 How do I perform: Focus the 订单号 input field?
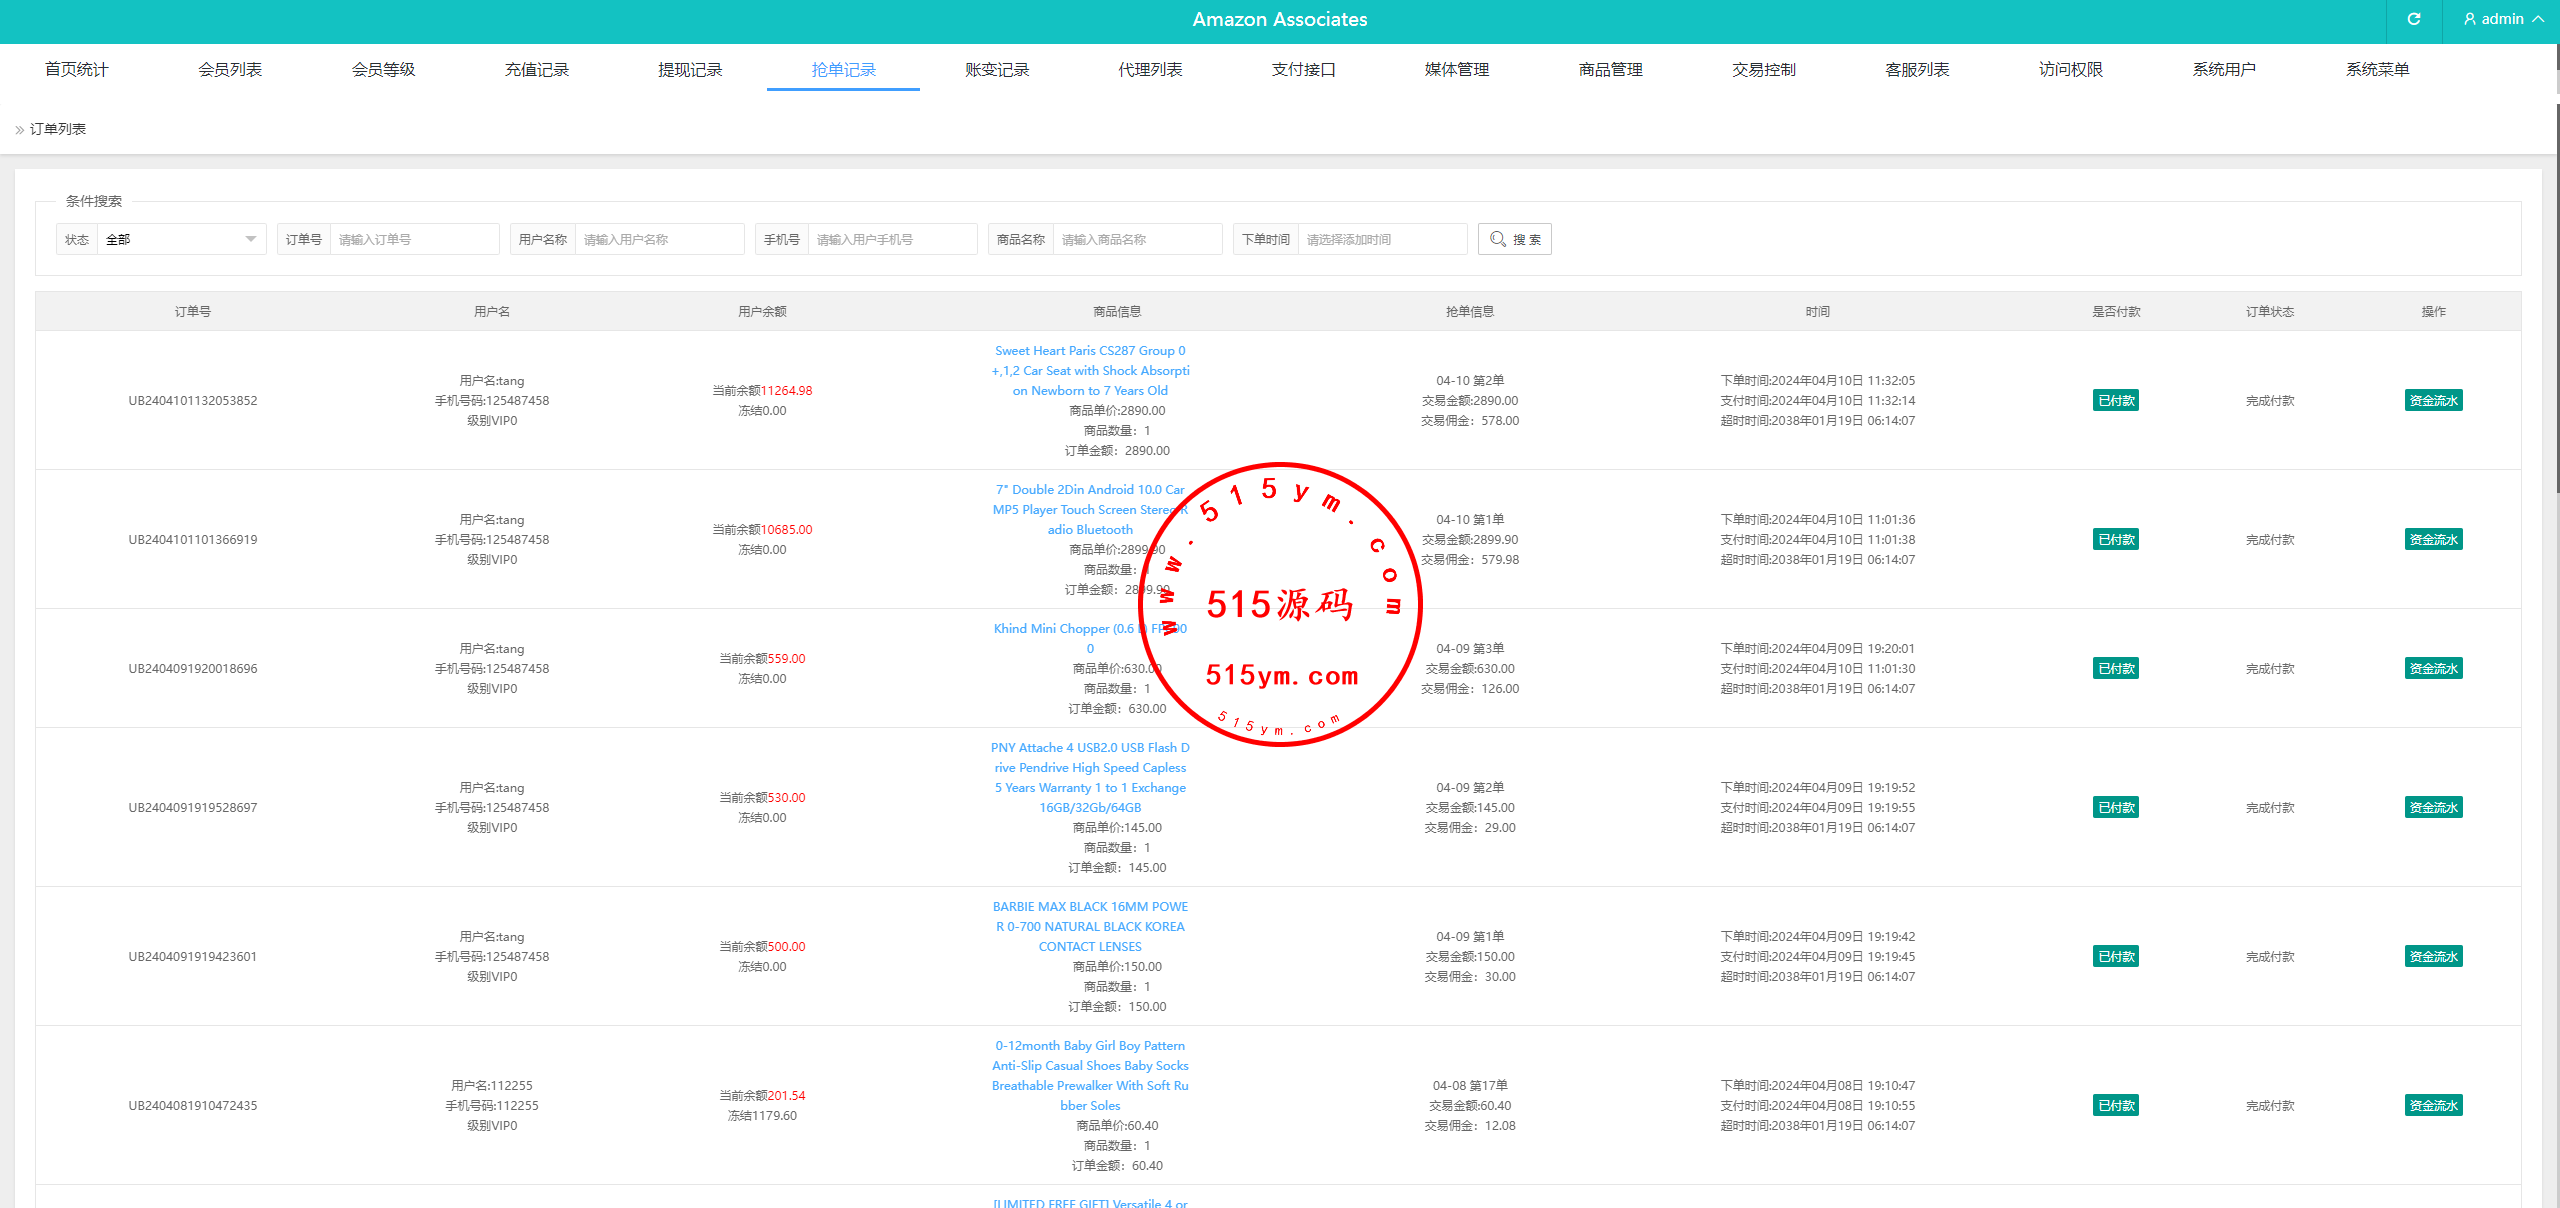pyautogui.click(x=413, y=239)
